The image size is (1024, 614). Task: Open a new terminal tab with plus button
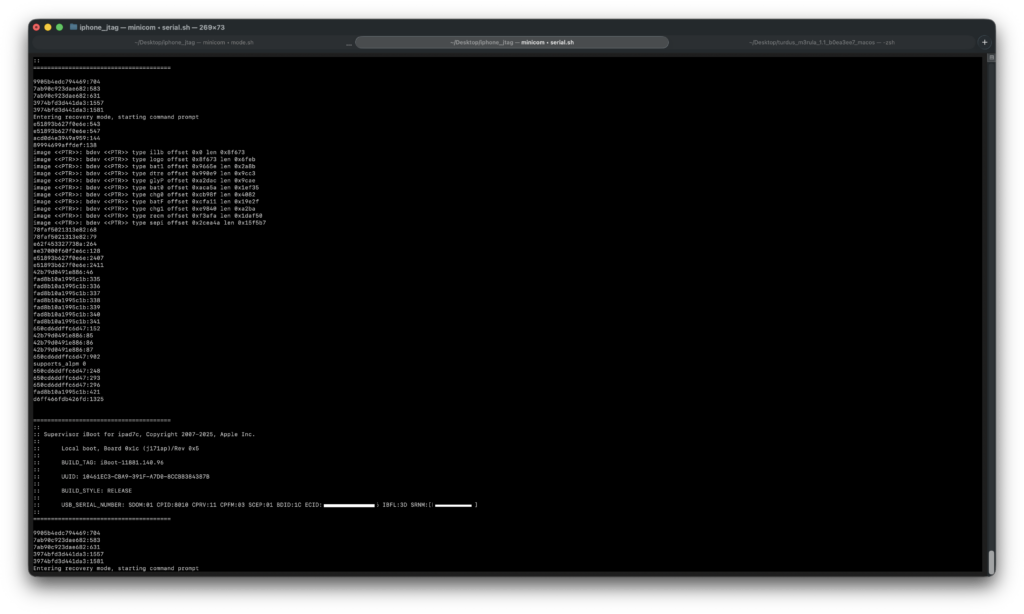985,42
